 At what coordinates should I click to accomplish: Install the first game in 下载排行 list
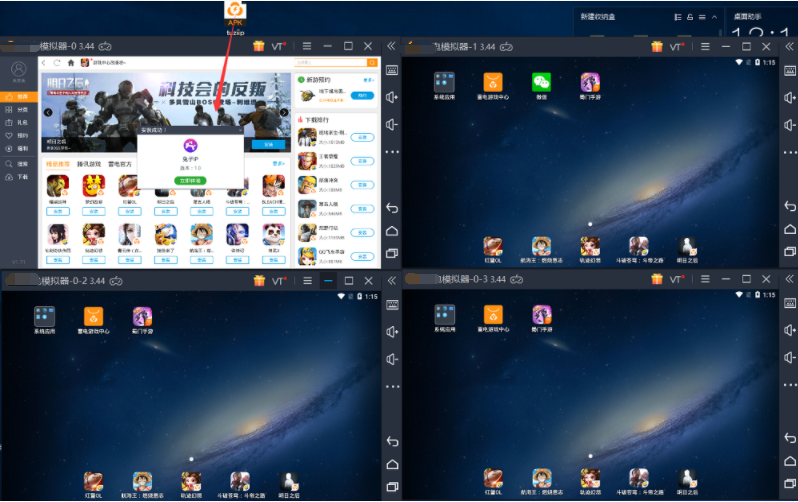(x=362, y=137)
